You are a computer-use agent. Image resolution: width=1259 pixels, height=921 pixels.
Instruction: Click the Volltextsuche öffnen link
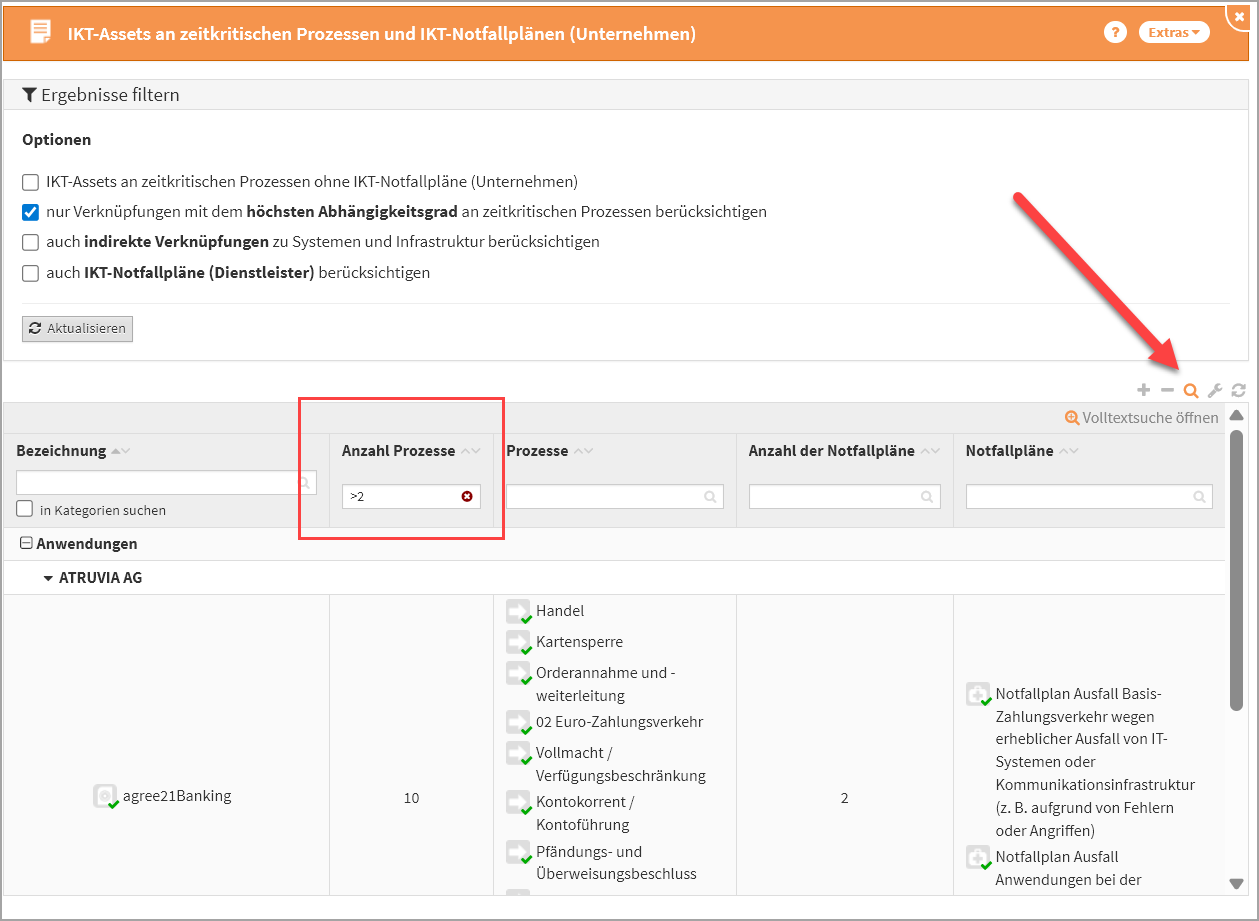[1142, 418]
